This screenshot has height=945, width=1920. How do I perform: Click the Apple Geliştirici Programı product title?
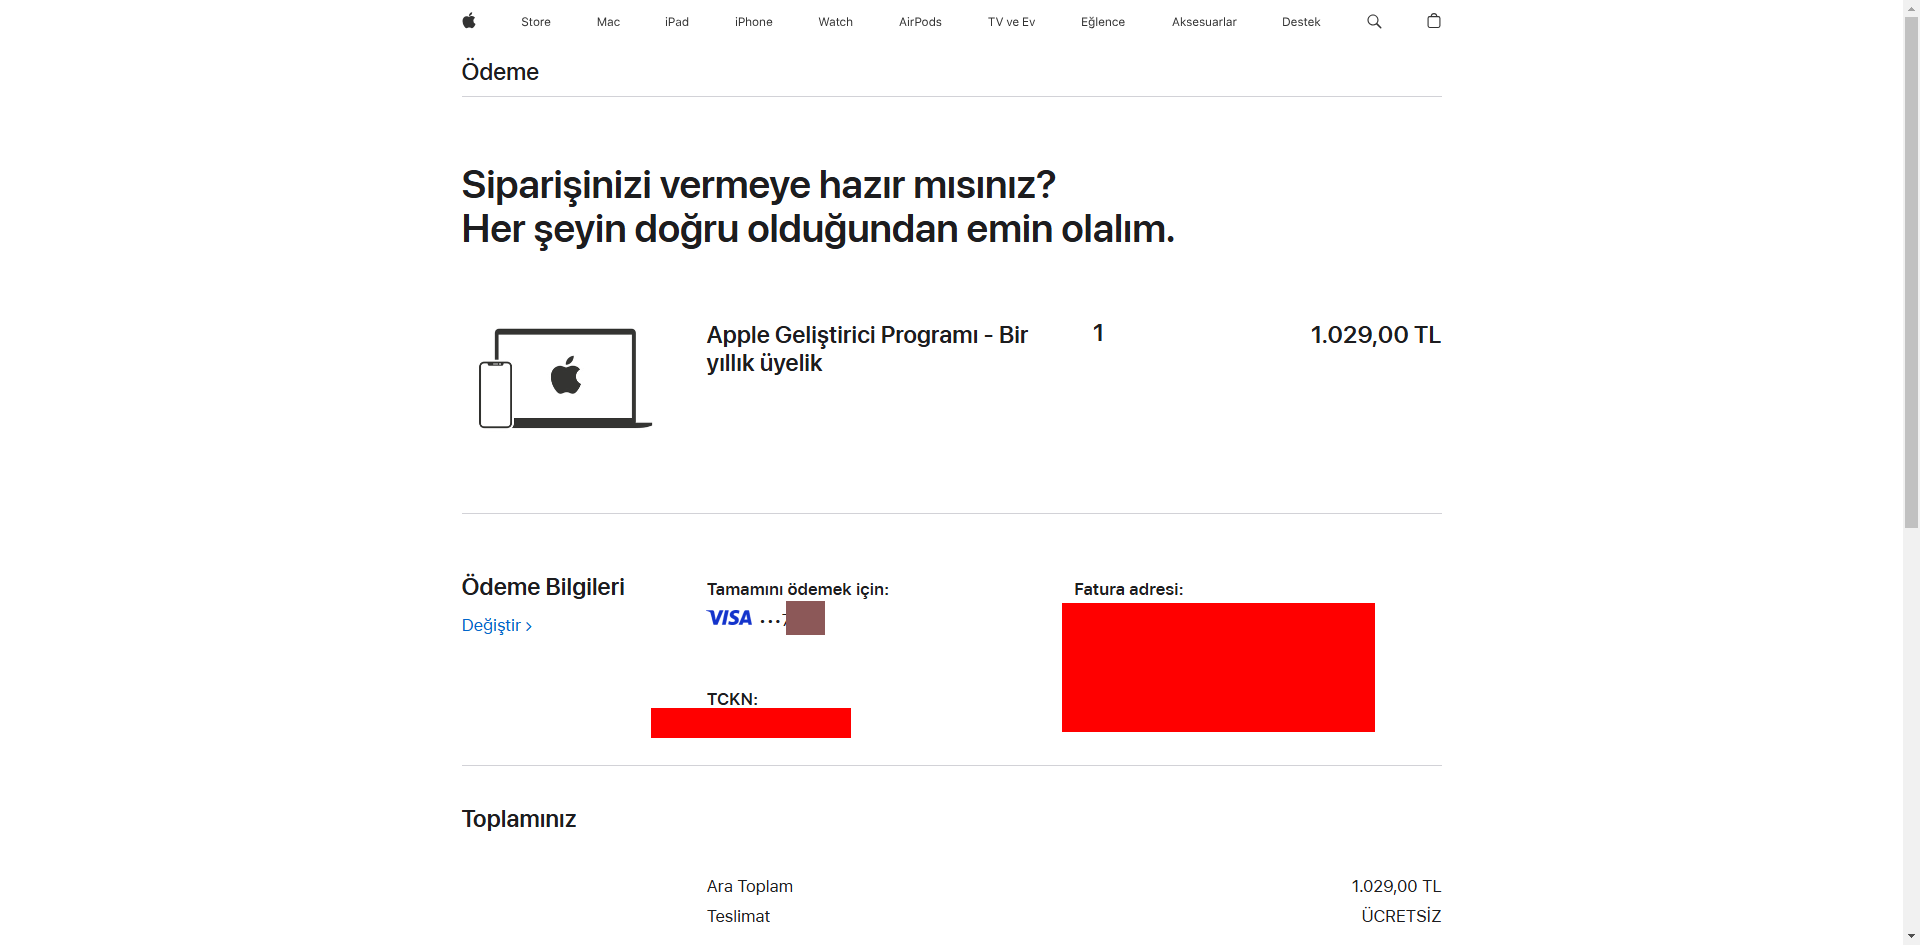867,349
